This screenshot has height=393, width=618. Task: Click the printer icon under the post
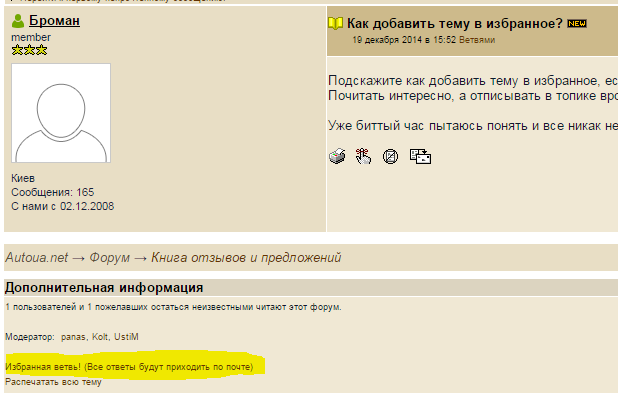coord(337,156)
